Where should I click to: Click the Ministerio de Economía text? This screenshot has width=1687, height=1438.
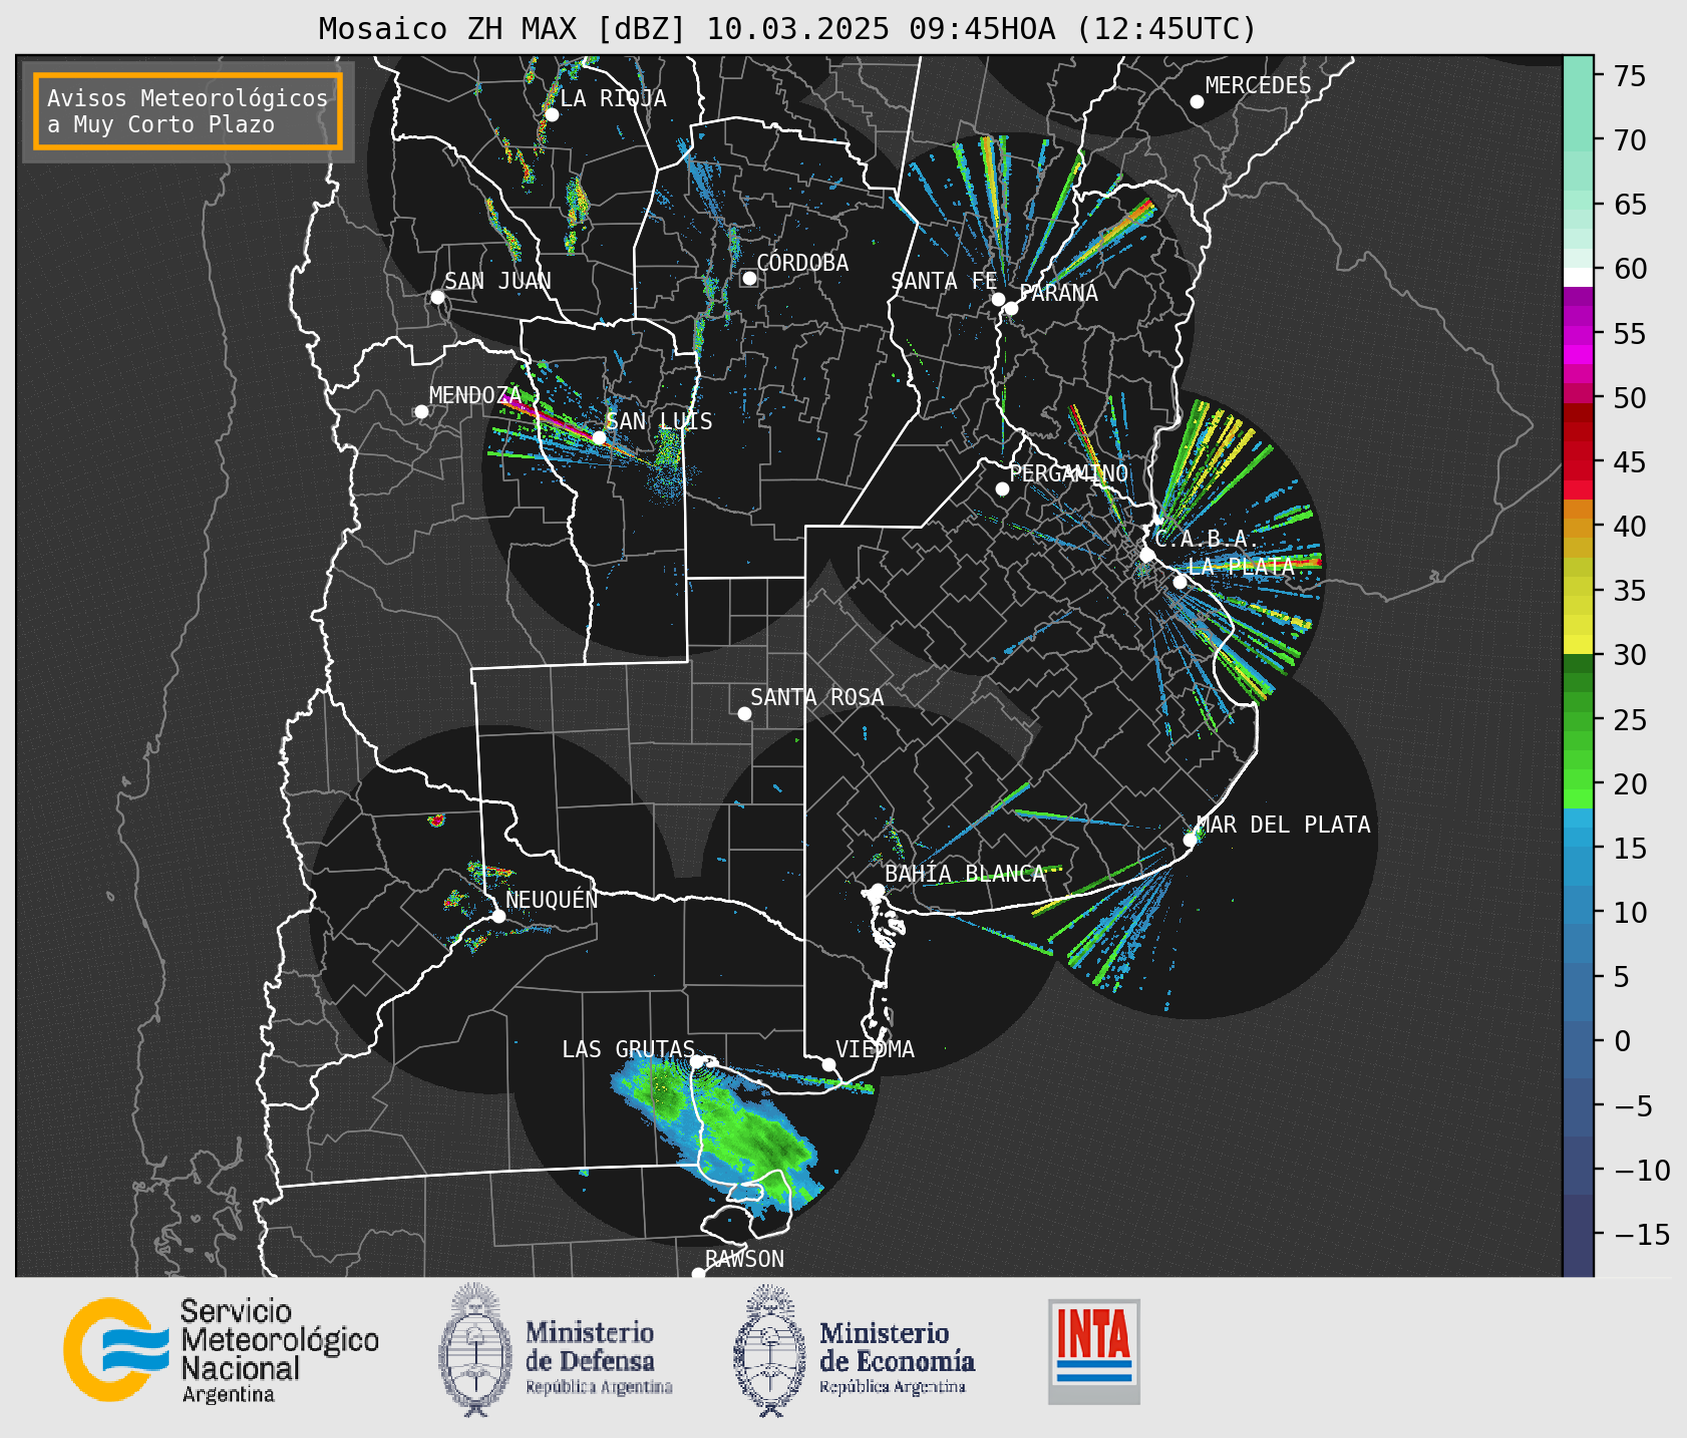click(896, 1357)
